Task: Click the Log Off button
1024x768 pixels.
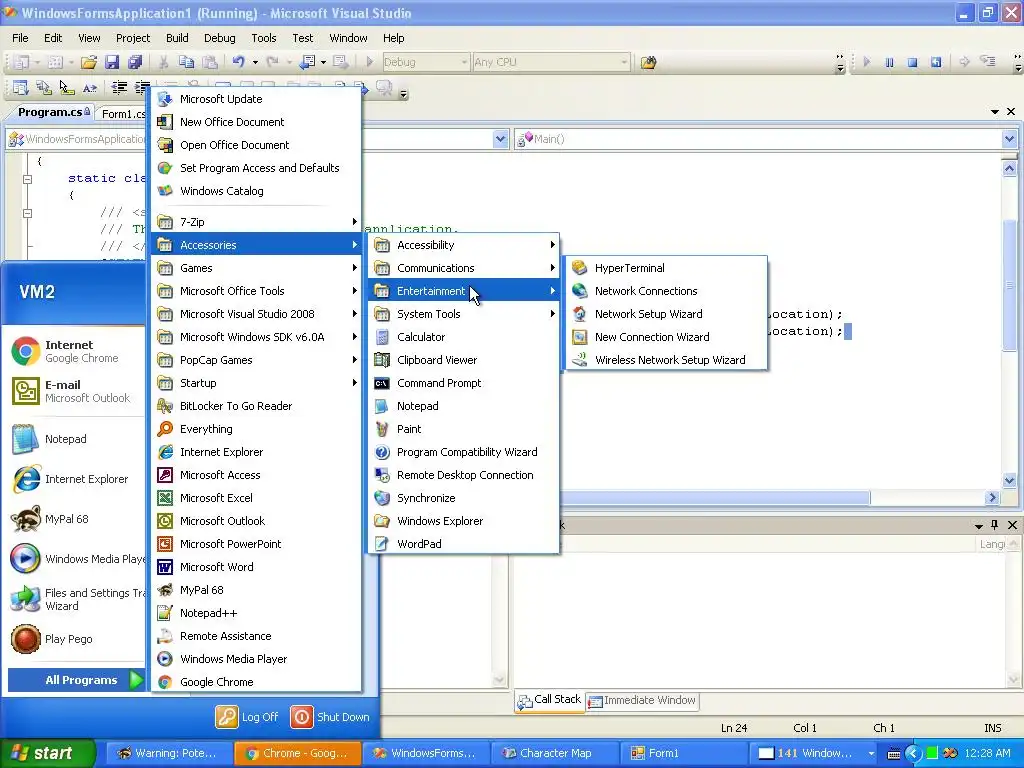Action: pos(248,716)
